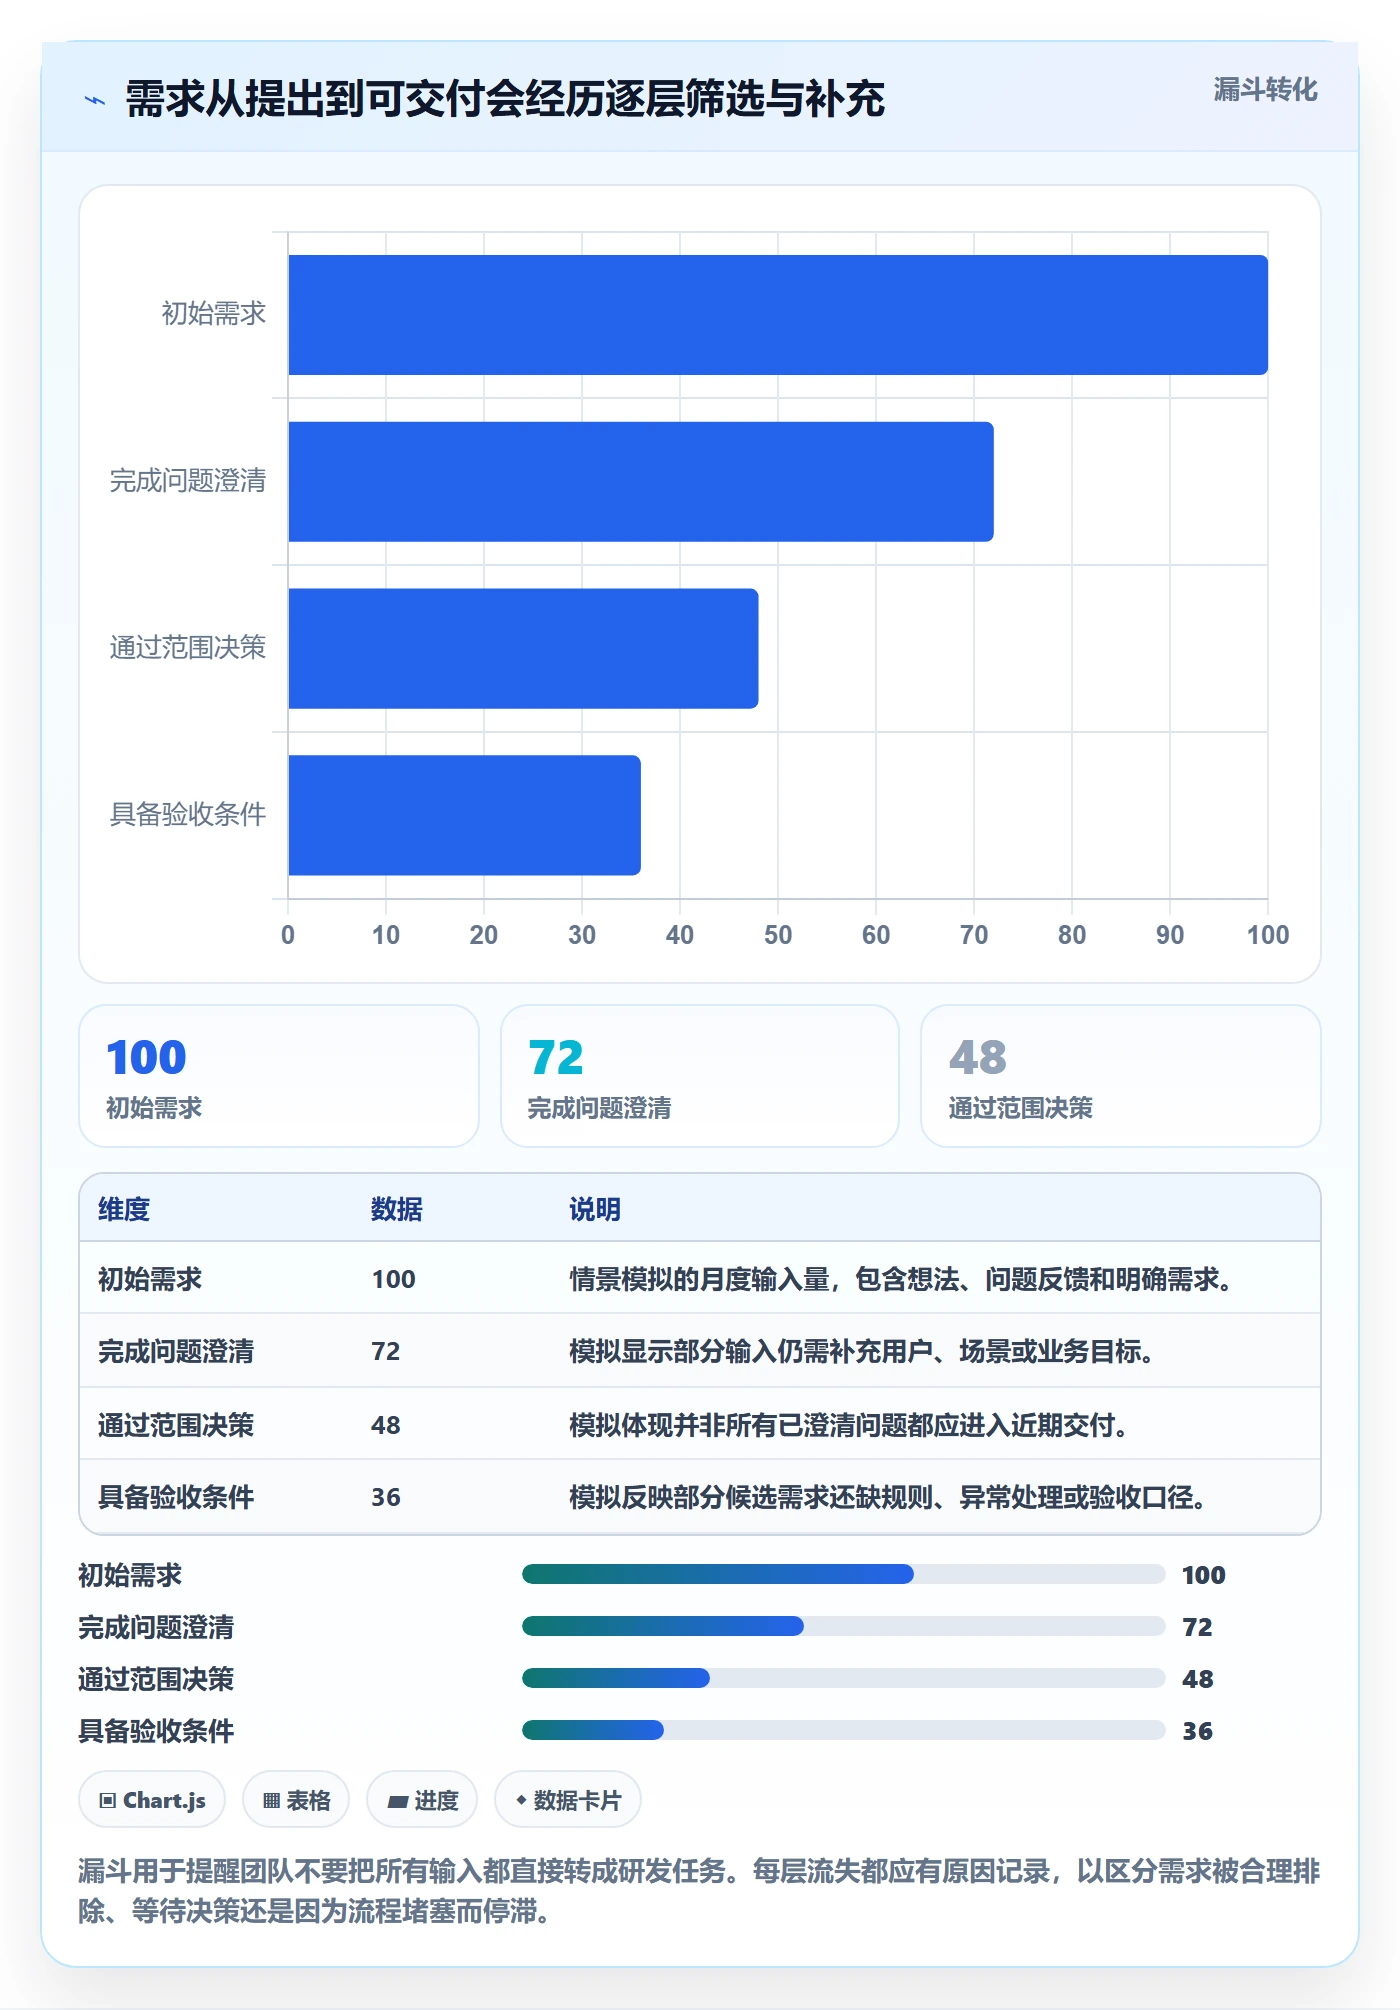Select the 通过范围决策 table row cell

pos(176,1425)
